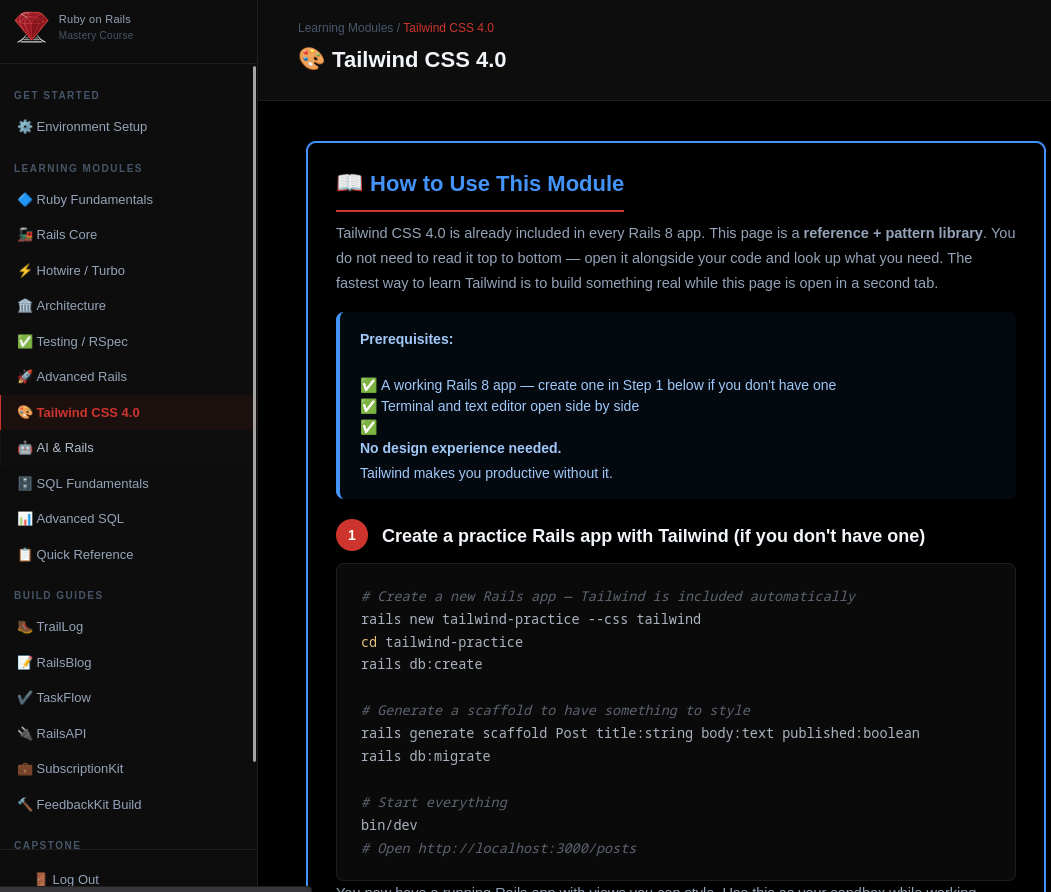1051x892 pixels.
Task: Select the Architecture module
Action: (127, 306)
